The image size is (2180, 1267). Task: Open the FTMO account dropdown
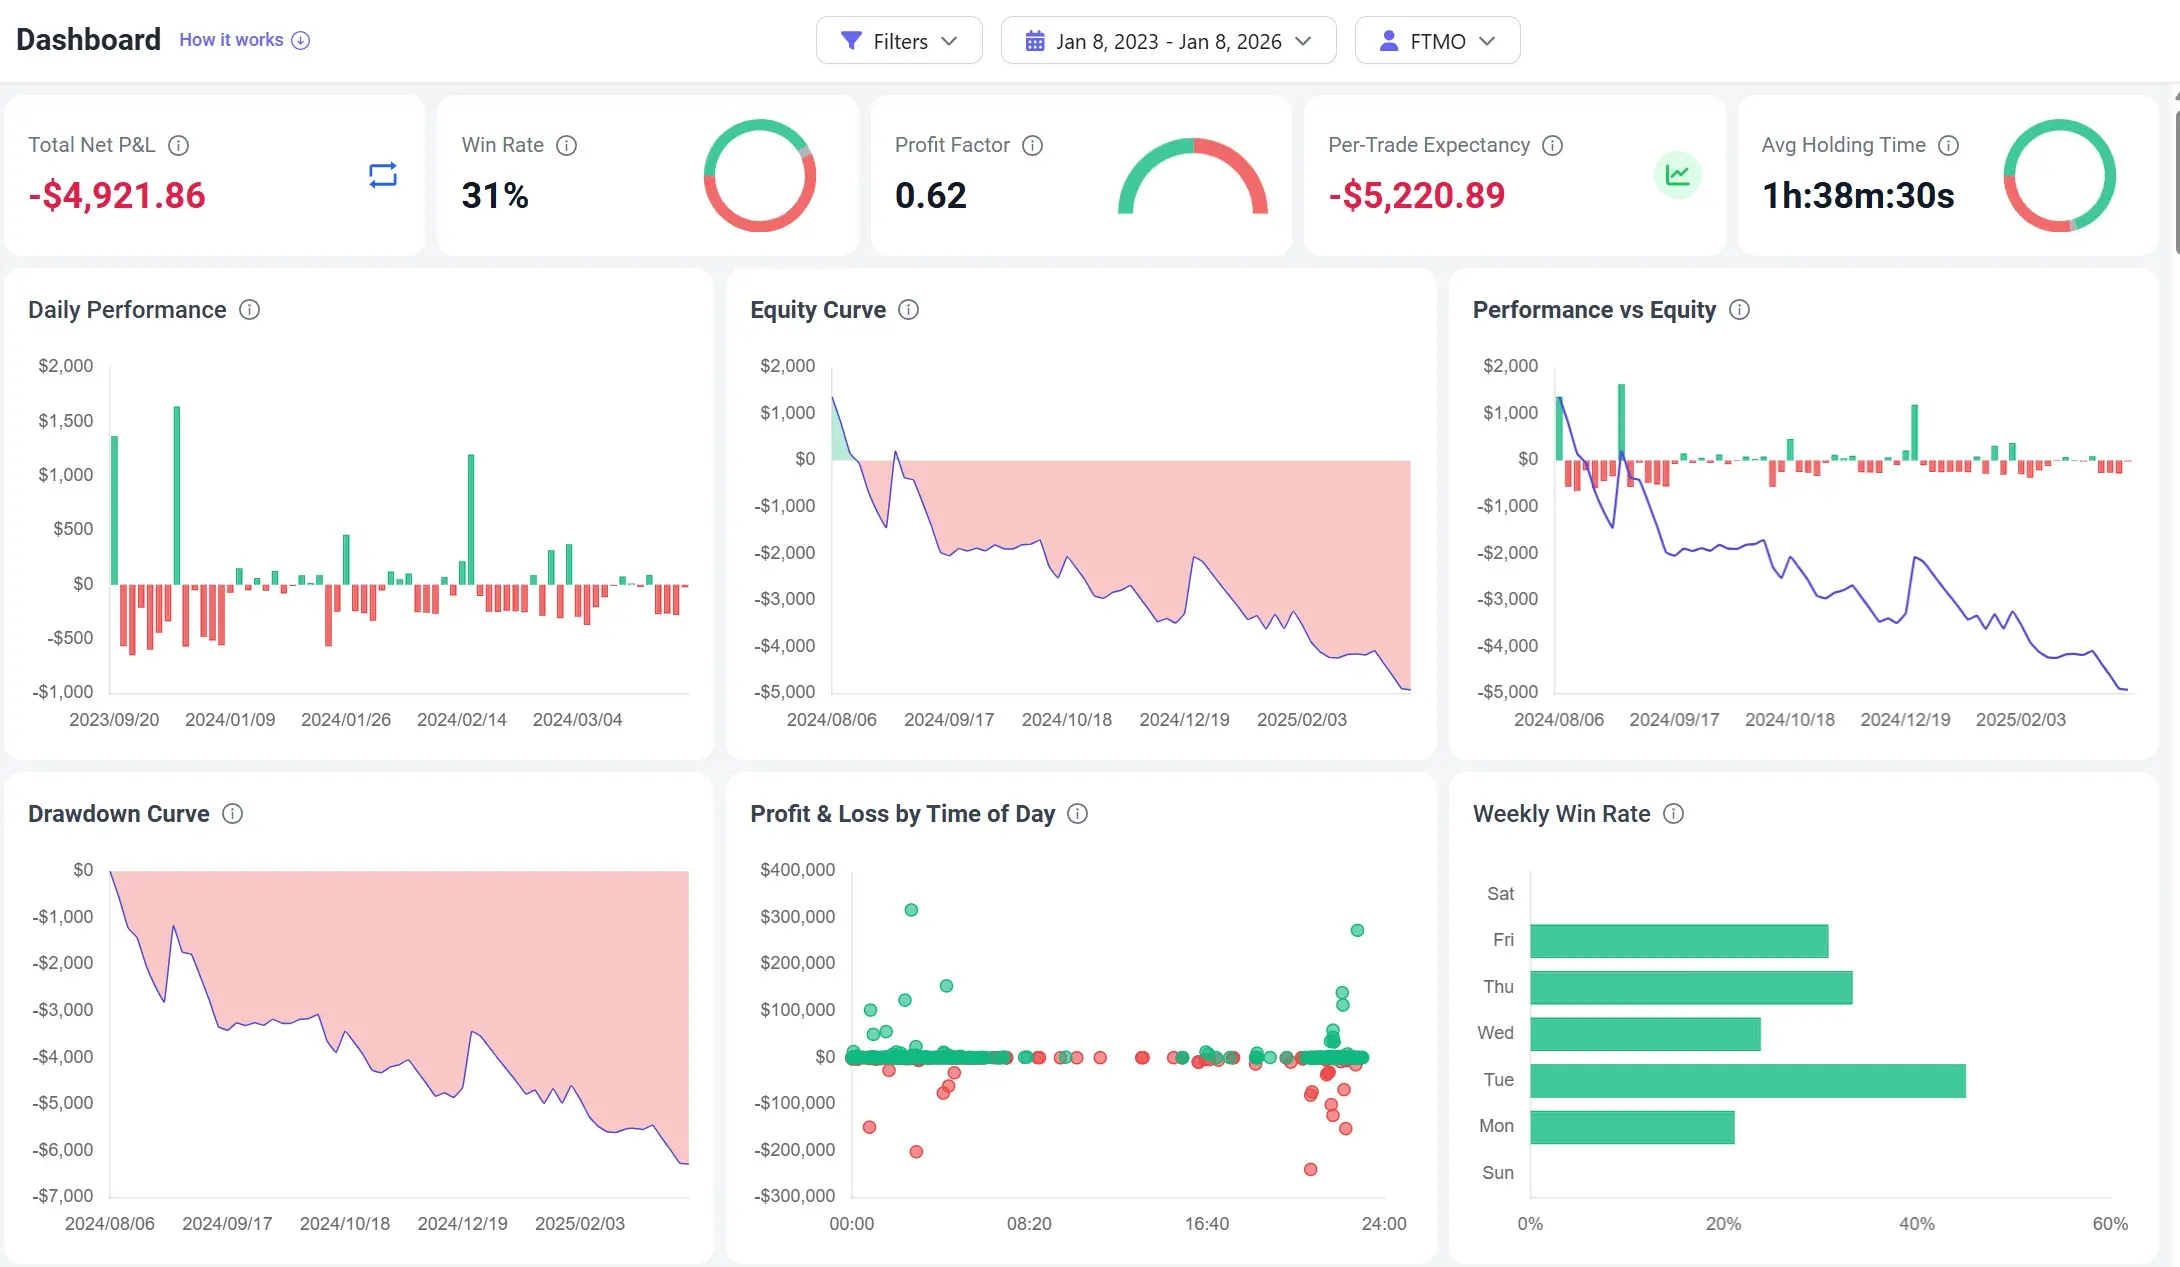tap(1437, 40)
